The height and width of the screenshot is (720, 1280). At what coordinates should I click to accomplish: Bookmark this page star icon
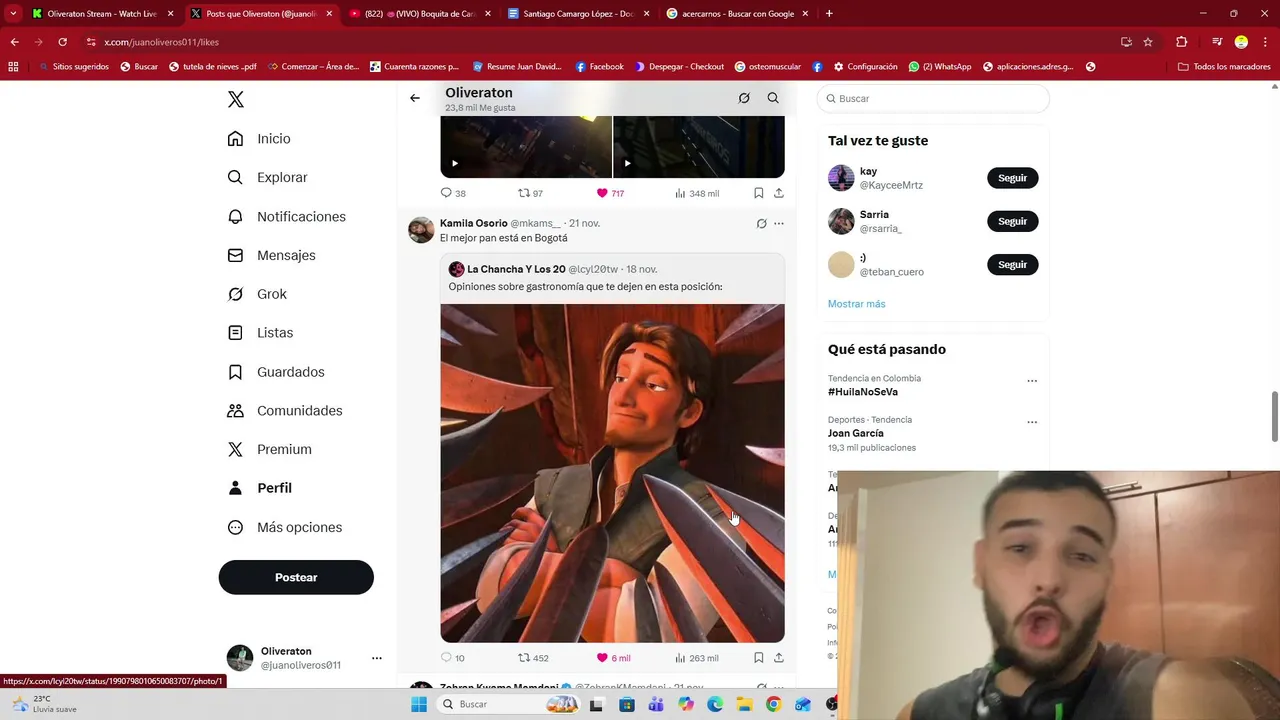point(1148,42)
